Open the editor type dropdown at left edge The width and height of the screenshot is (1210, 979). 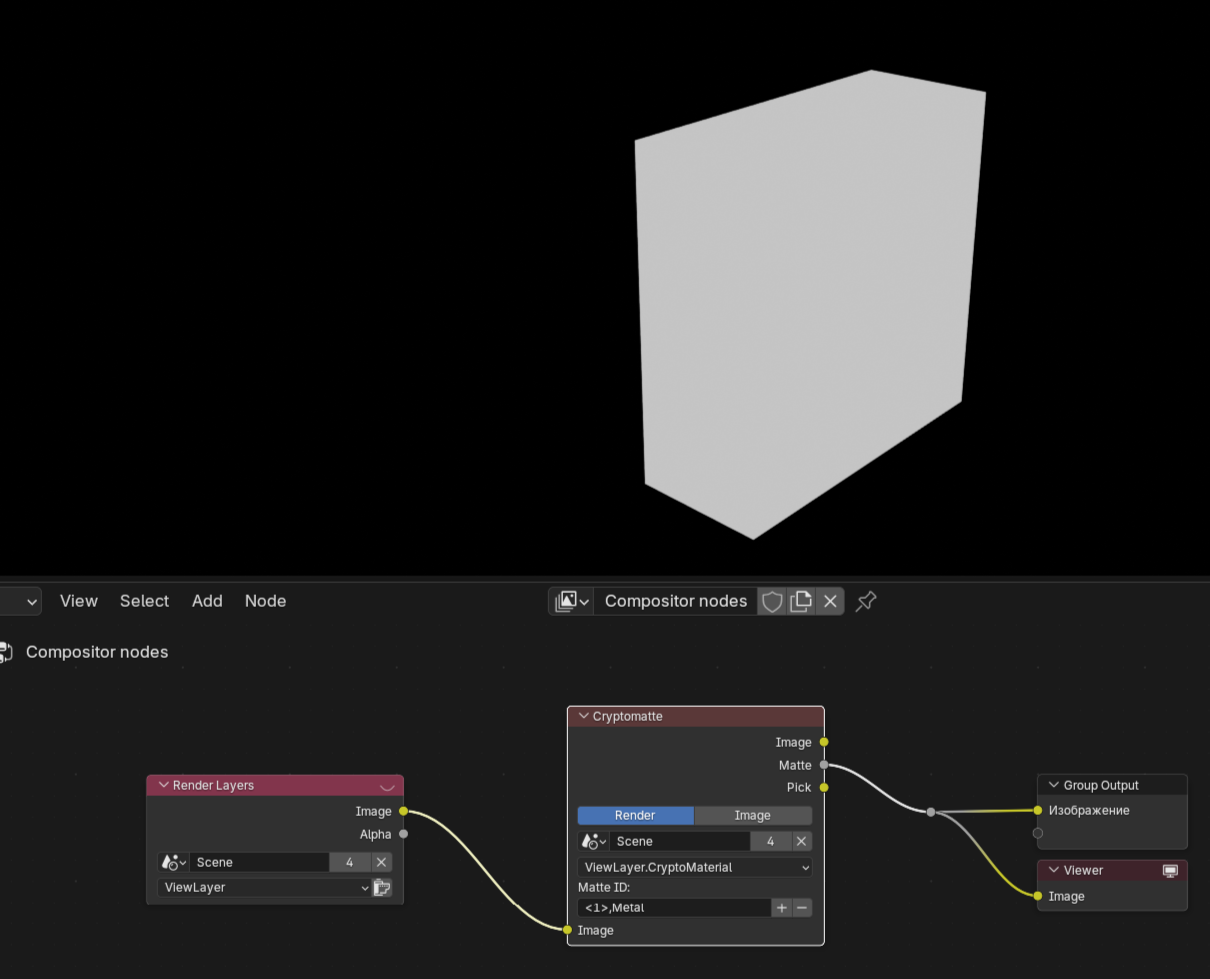(x=20, y=601)
